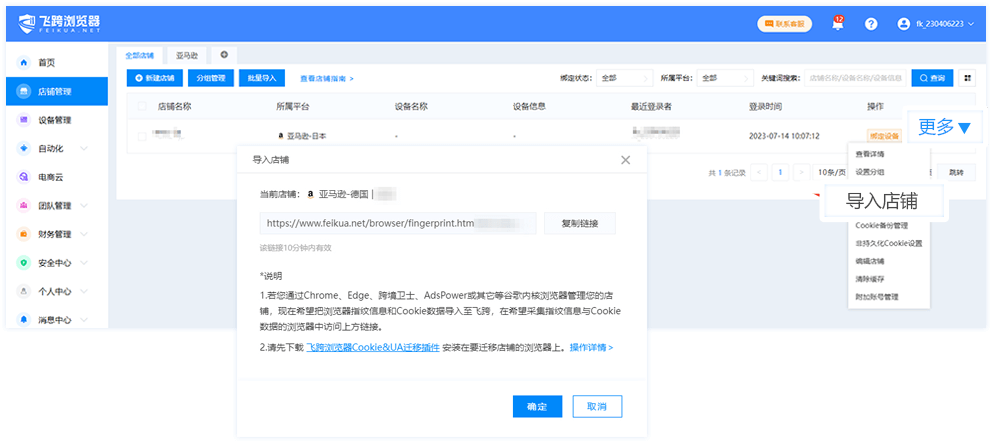This screenshot has height=443, width=992.
Task: Open 电商云 in the sidebar
Action: pos(51,177)
